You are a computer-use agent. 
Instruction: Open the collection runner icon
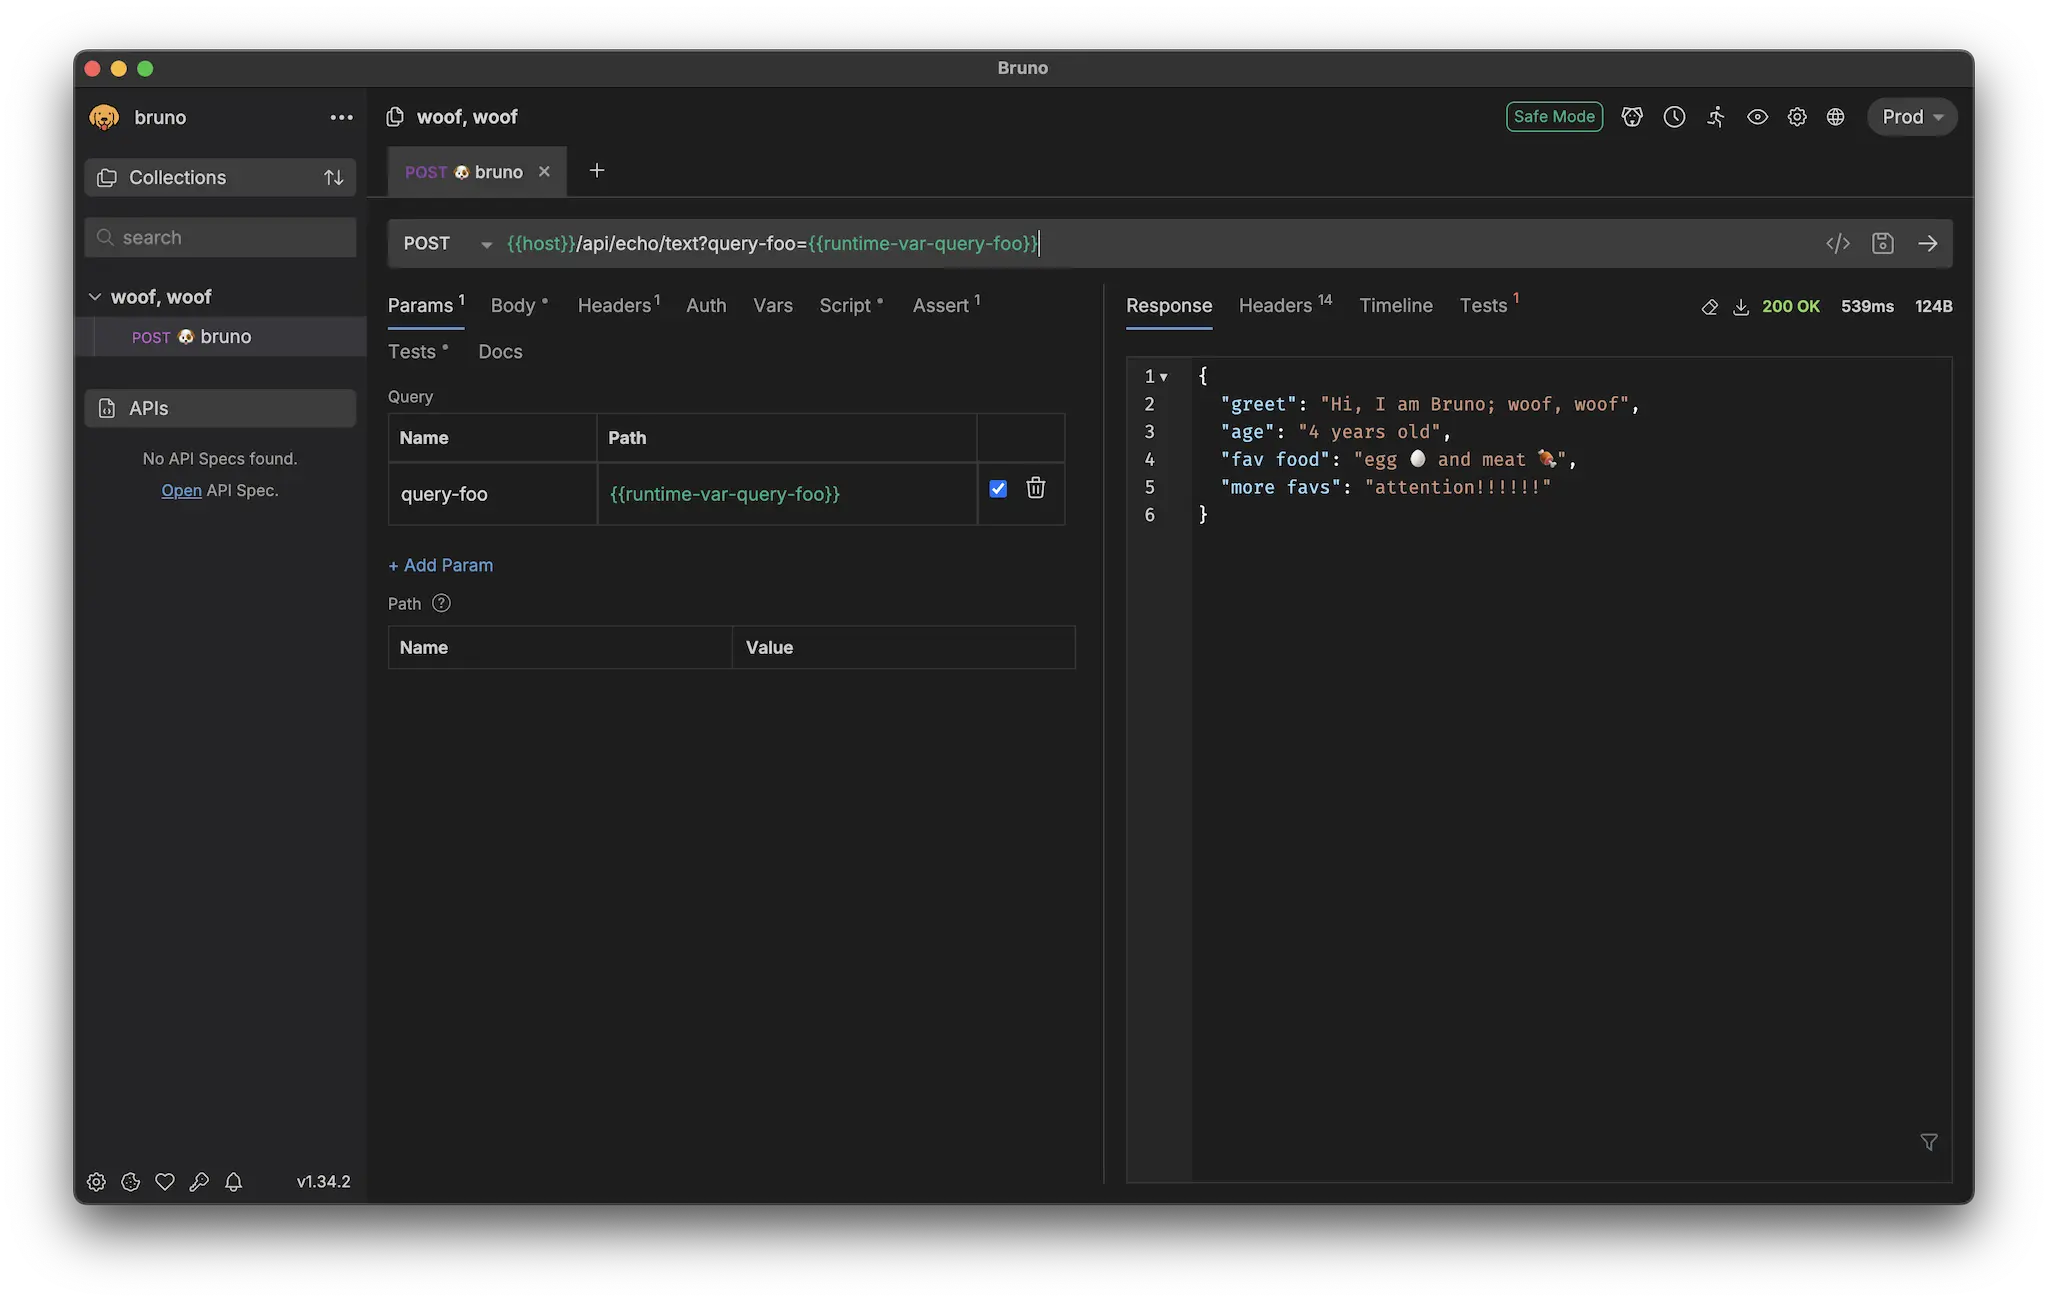[x=1715, y=117]
